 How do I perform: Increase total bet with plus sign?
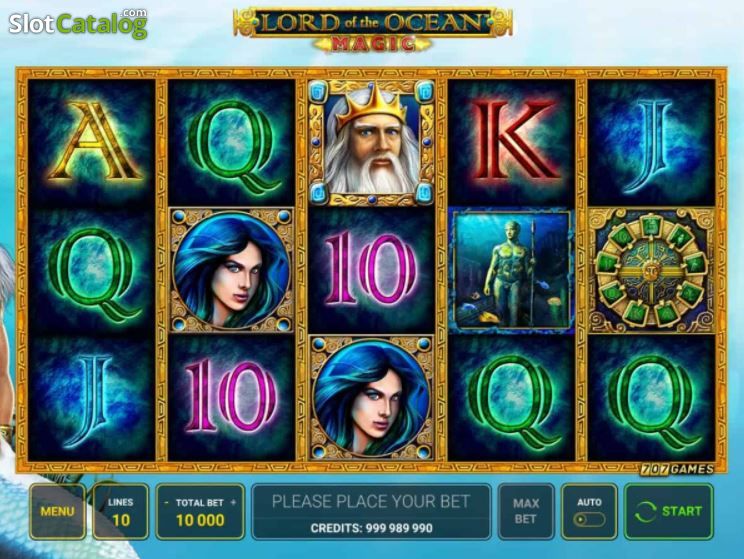pyautogui.click(x=233, y=503)
